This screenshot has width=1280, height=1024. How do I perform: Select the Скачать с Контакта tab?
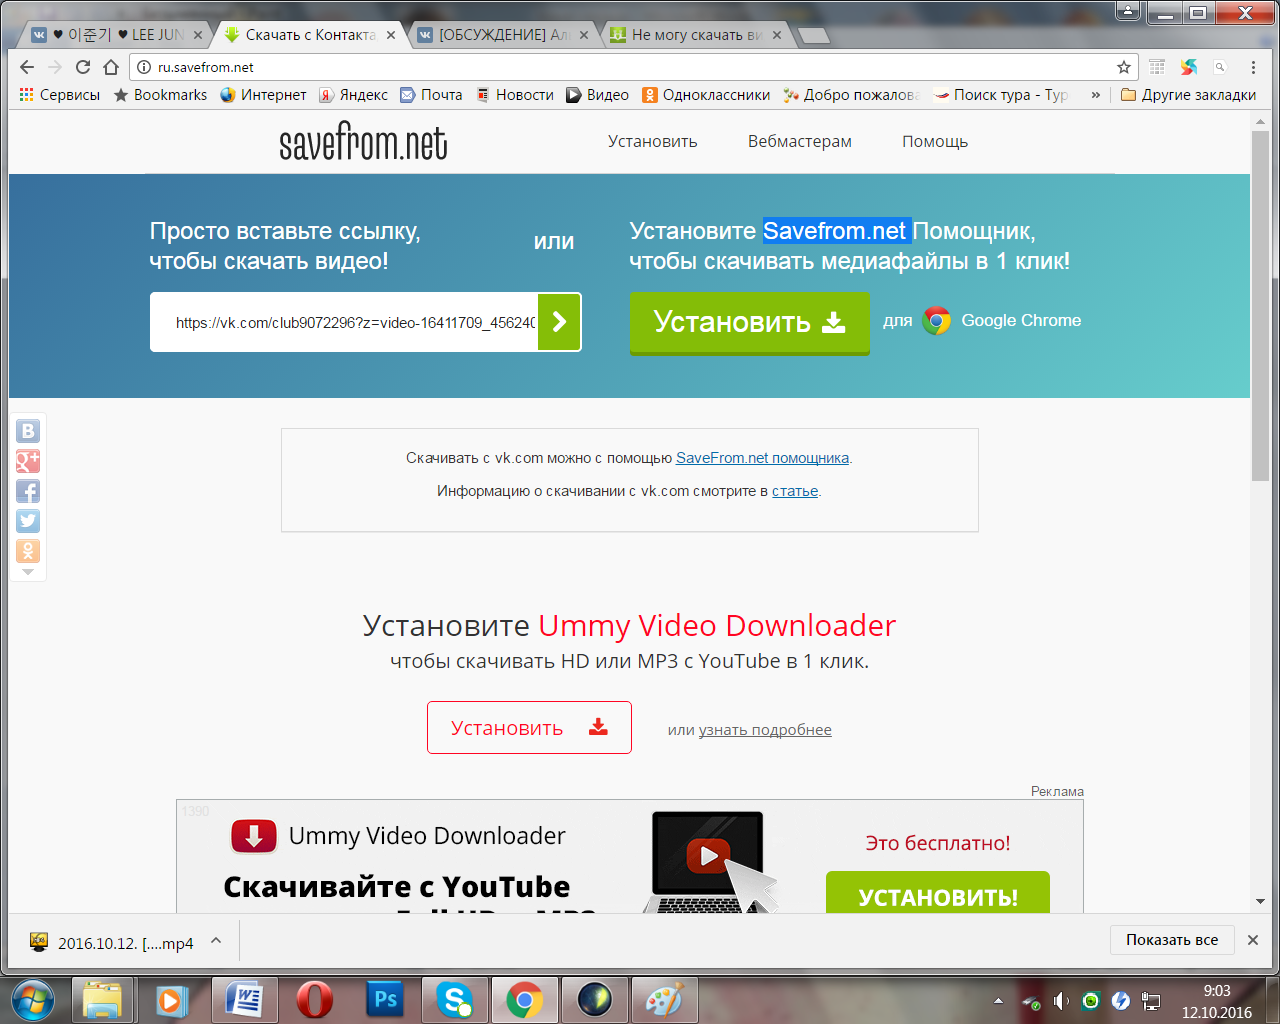coord(310,35)
